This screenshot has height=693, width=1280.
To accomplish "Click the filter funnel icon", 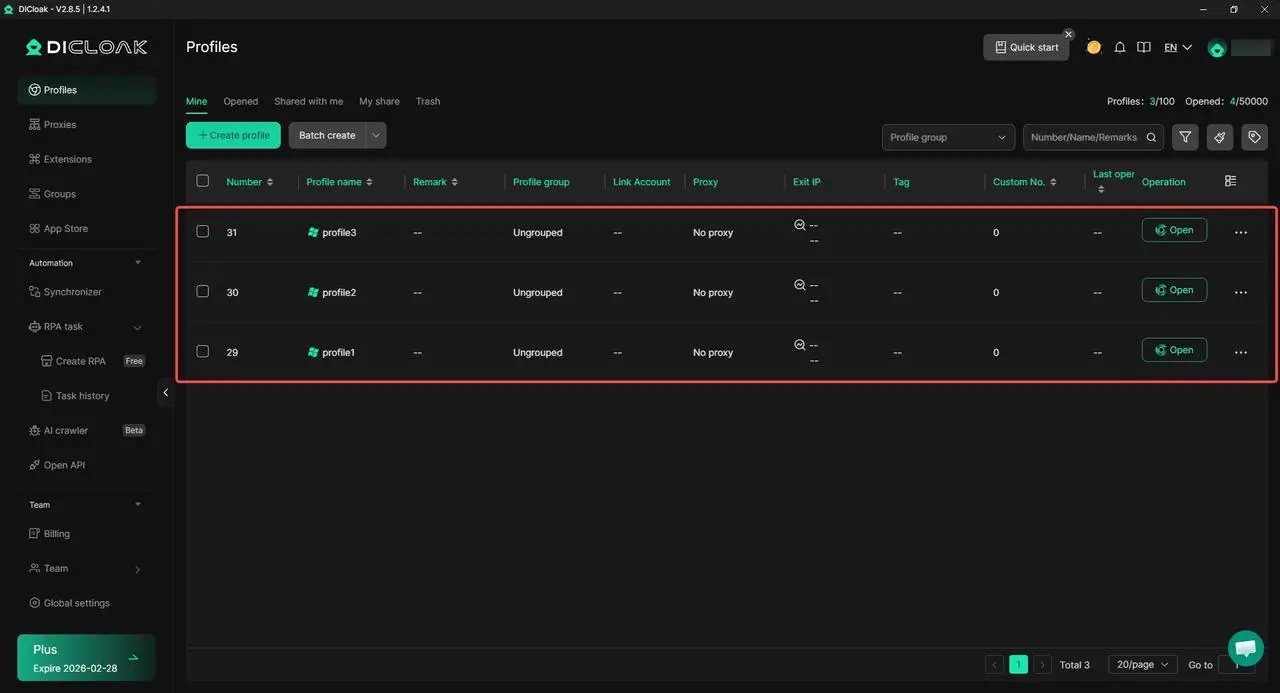I will point(1185,137).
